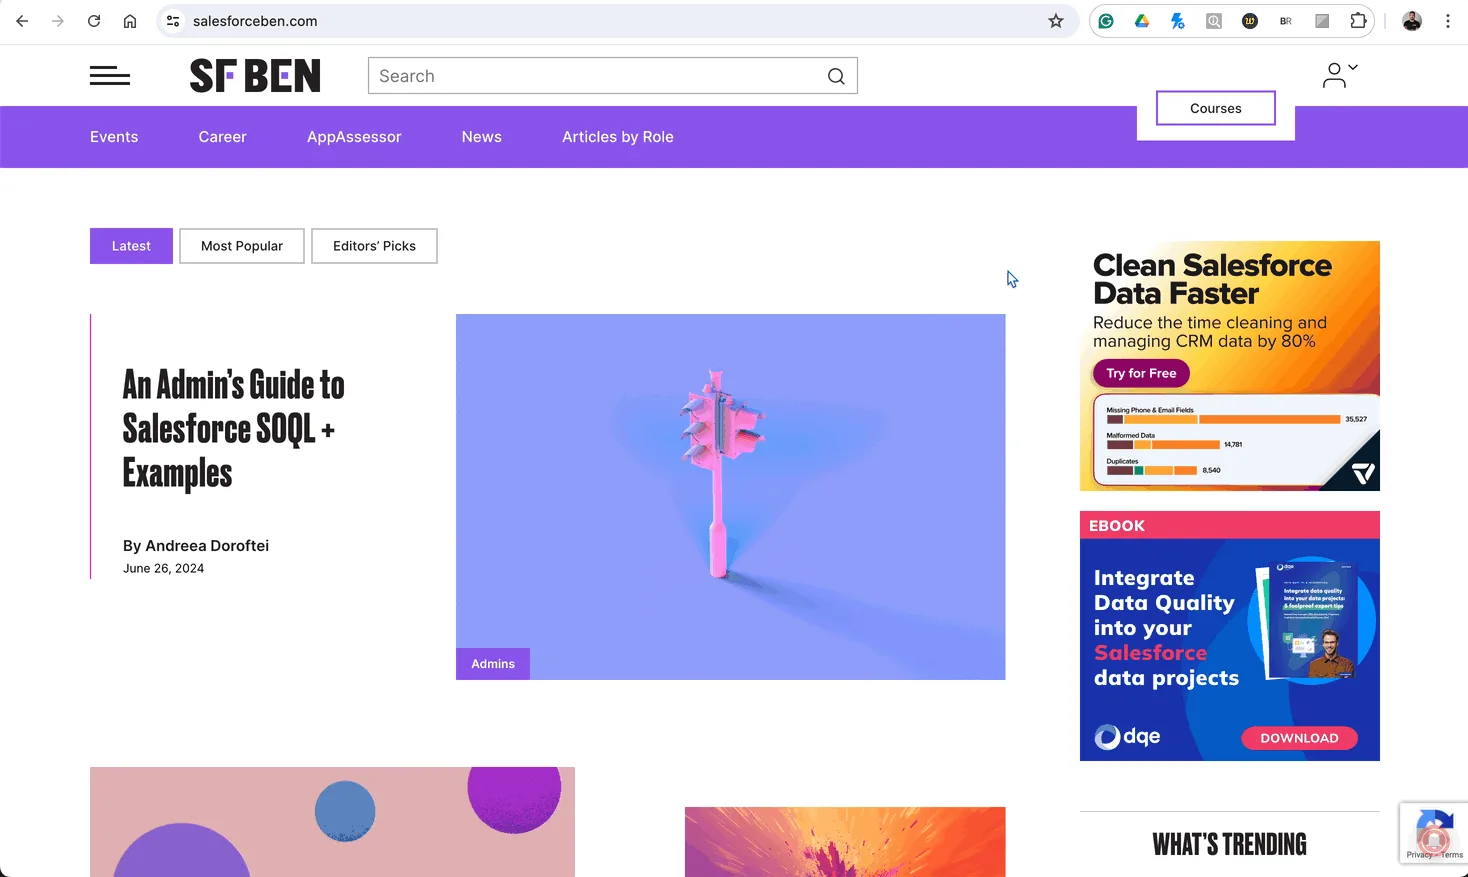Click the gray square extension icon
Viewport: 1468px width, 877px height.
coord(1322,21)
